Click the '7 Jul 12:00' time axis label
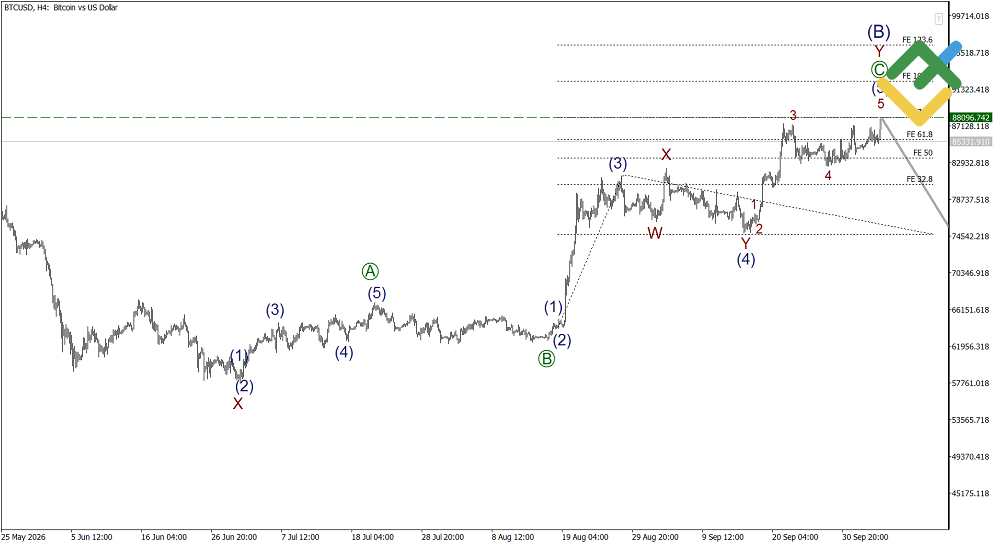 coord(300,537)
